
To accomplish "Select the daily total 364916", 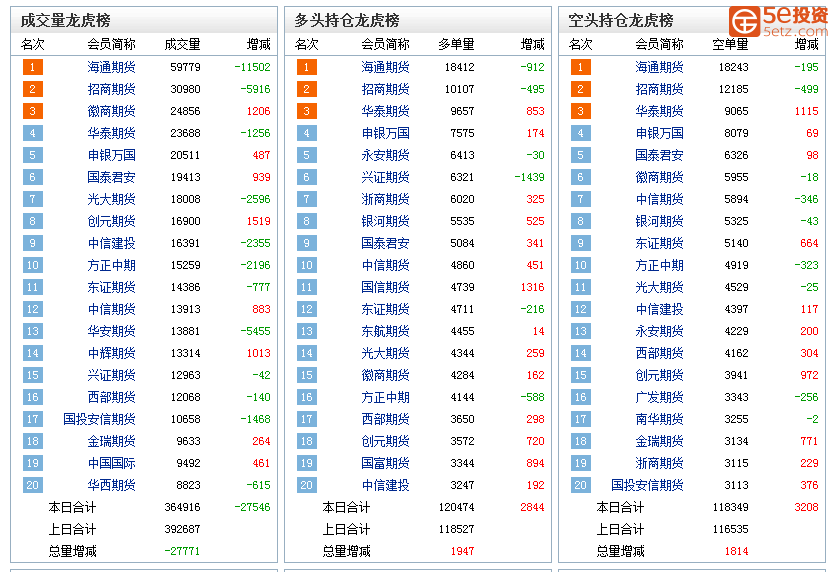I will click(x=182, y=507).
